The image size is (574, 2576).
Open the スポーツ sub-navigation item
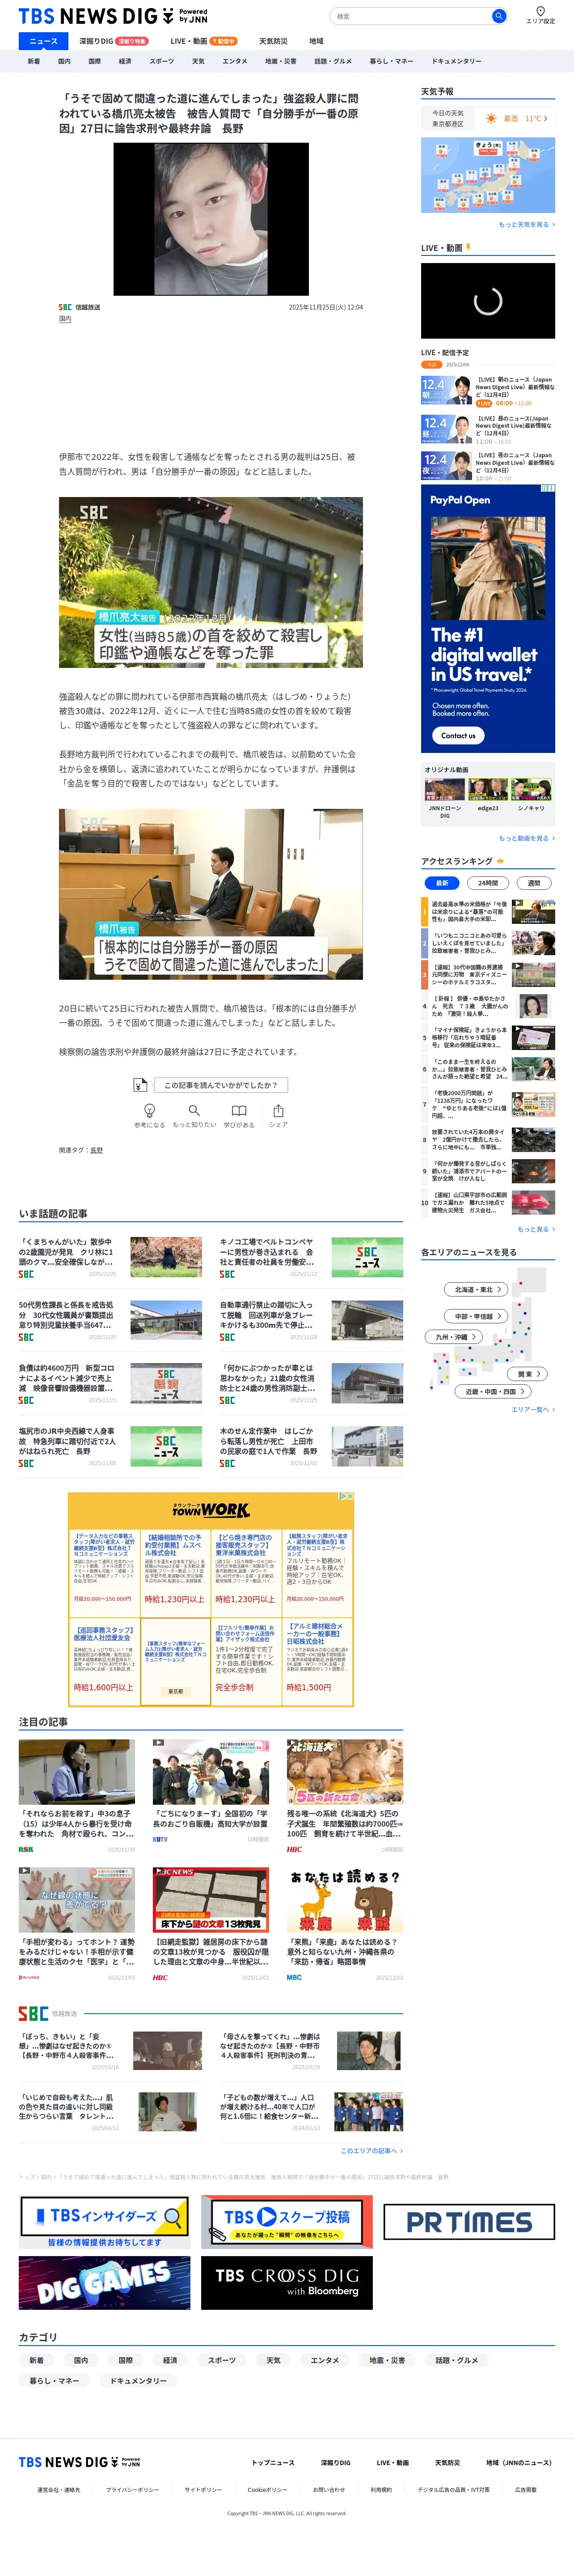coord(161,61)
